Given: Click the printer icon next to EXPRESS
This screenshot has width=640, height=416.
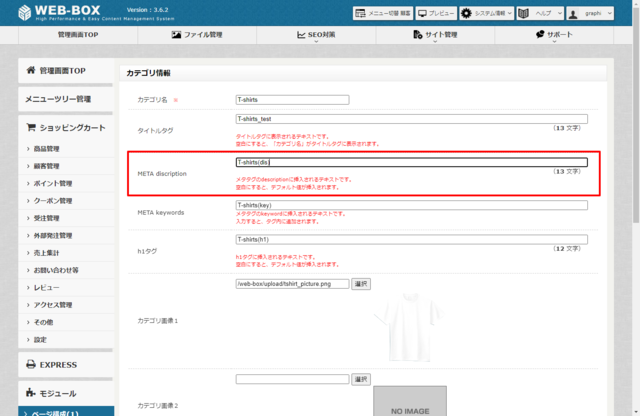Looking at the screenshot, I should [31, 364].
